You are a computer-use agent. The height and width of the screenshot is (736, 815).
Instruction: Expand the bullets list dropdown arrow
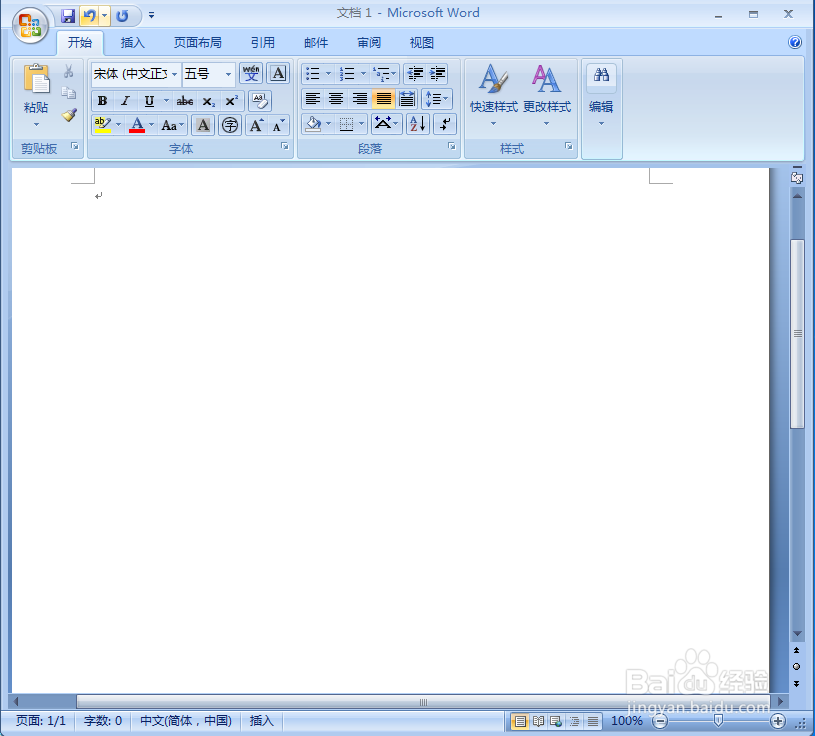tap(328, 74)
